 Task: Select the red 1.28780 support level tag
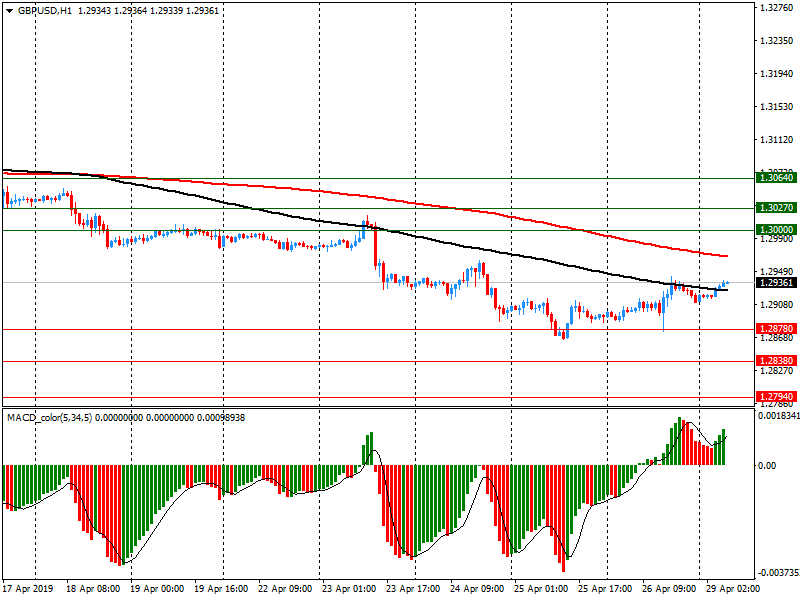776,329
